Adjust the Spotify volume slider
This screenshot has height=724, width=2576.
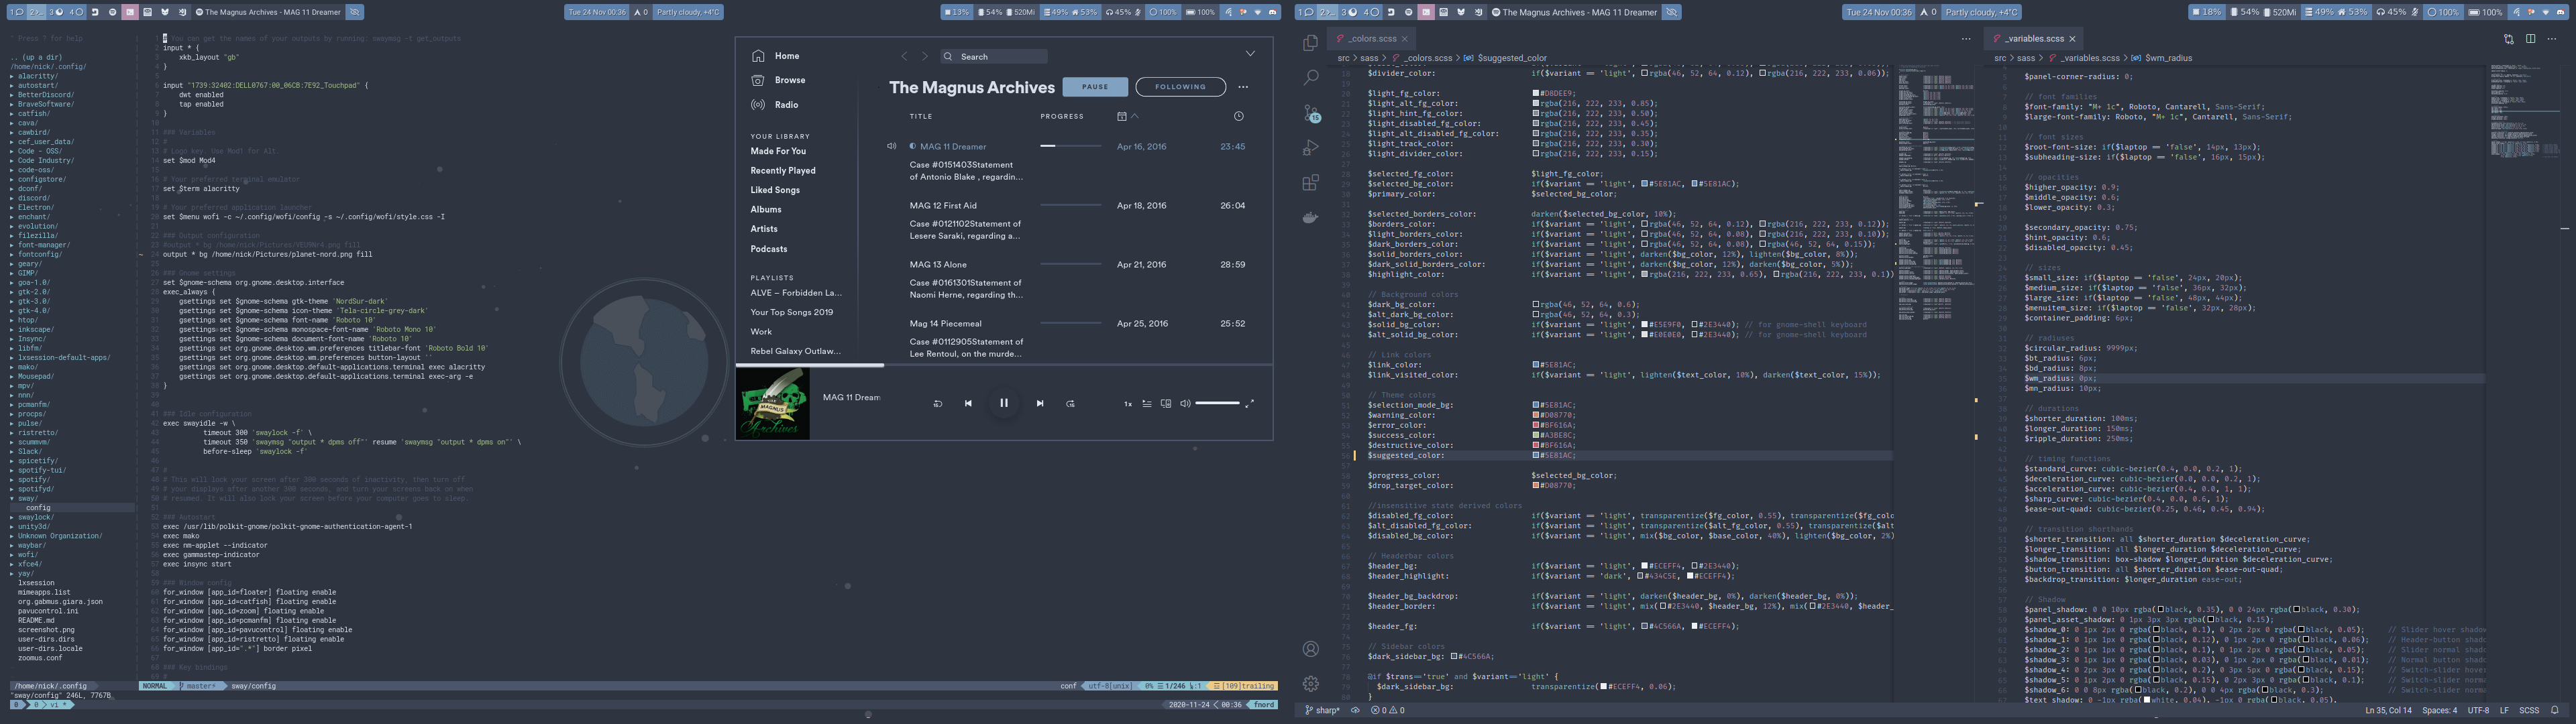point(1217,404)
